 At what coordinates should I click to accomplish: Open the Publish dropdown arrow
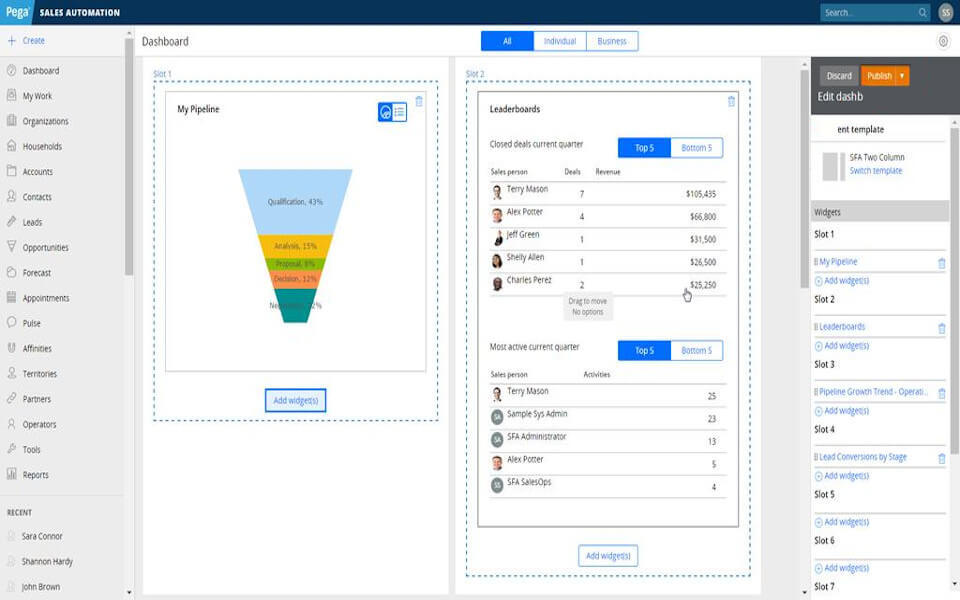[902, 76]
